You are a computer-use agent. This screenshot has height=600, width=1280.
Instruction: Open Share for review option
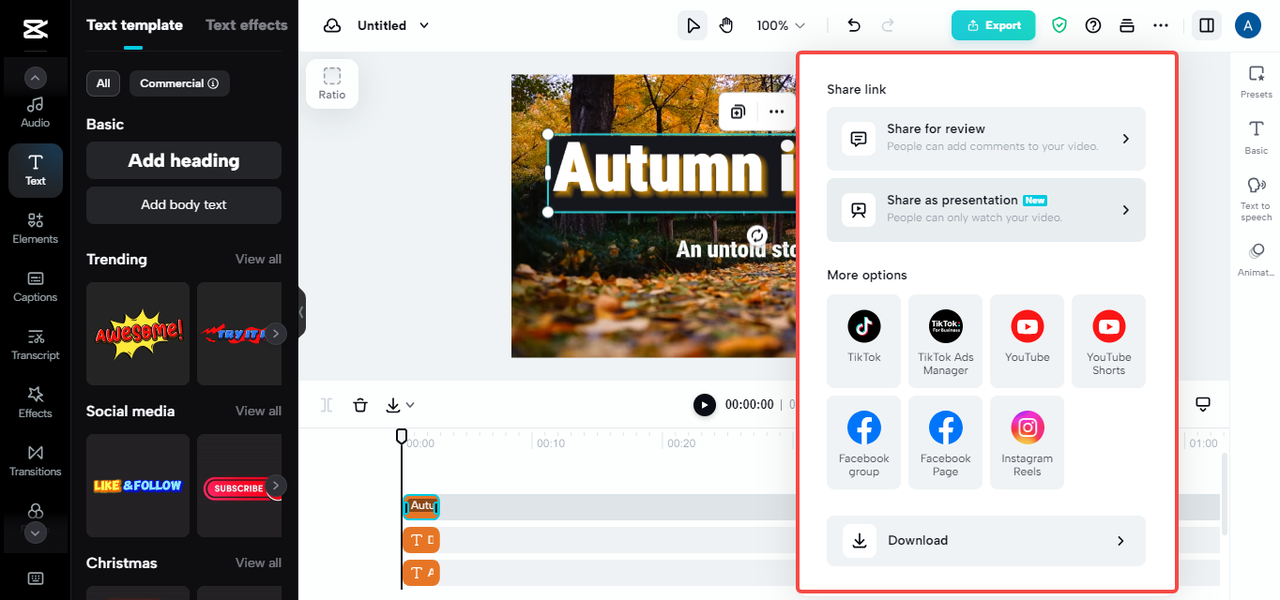[986, 139]
